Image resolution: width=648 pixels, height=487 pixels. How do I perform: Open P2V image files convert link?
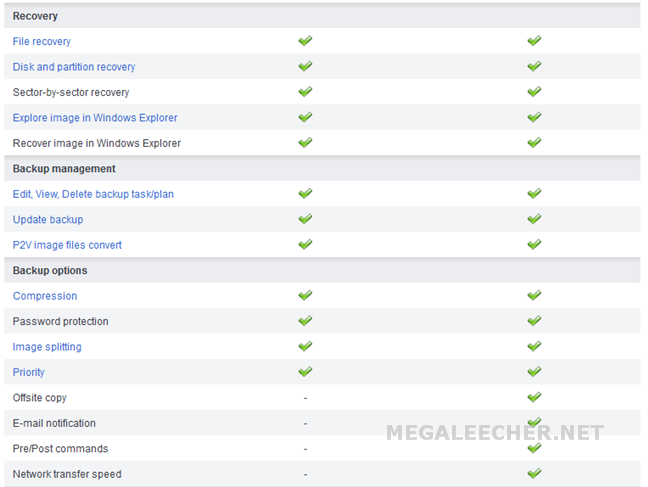(x=67, y=245)
